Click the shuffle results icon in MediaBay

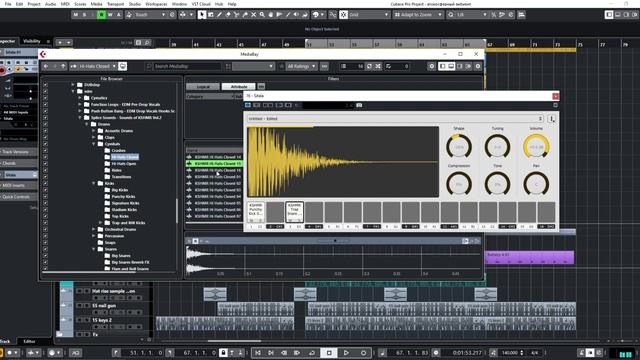coord(378,66)
